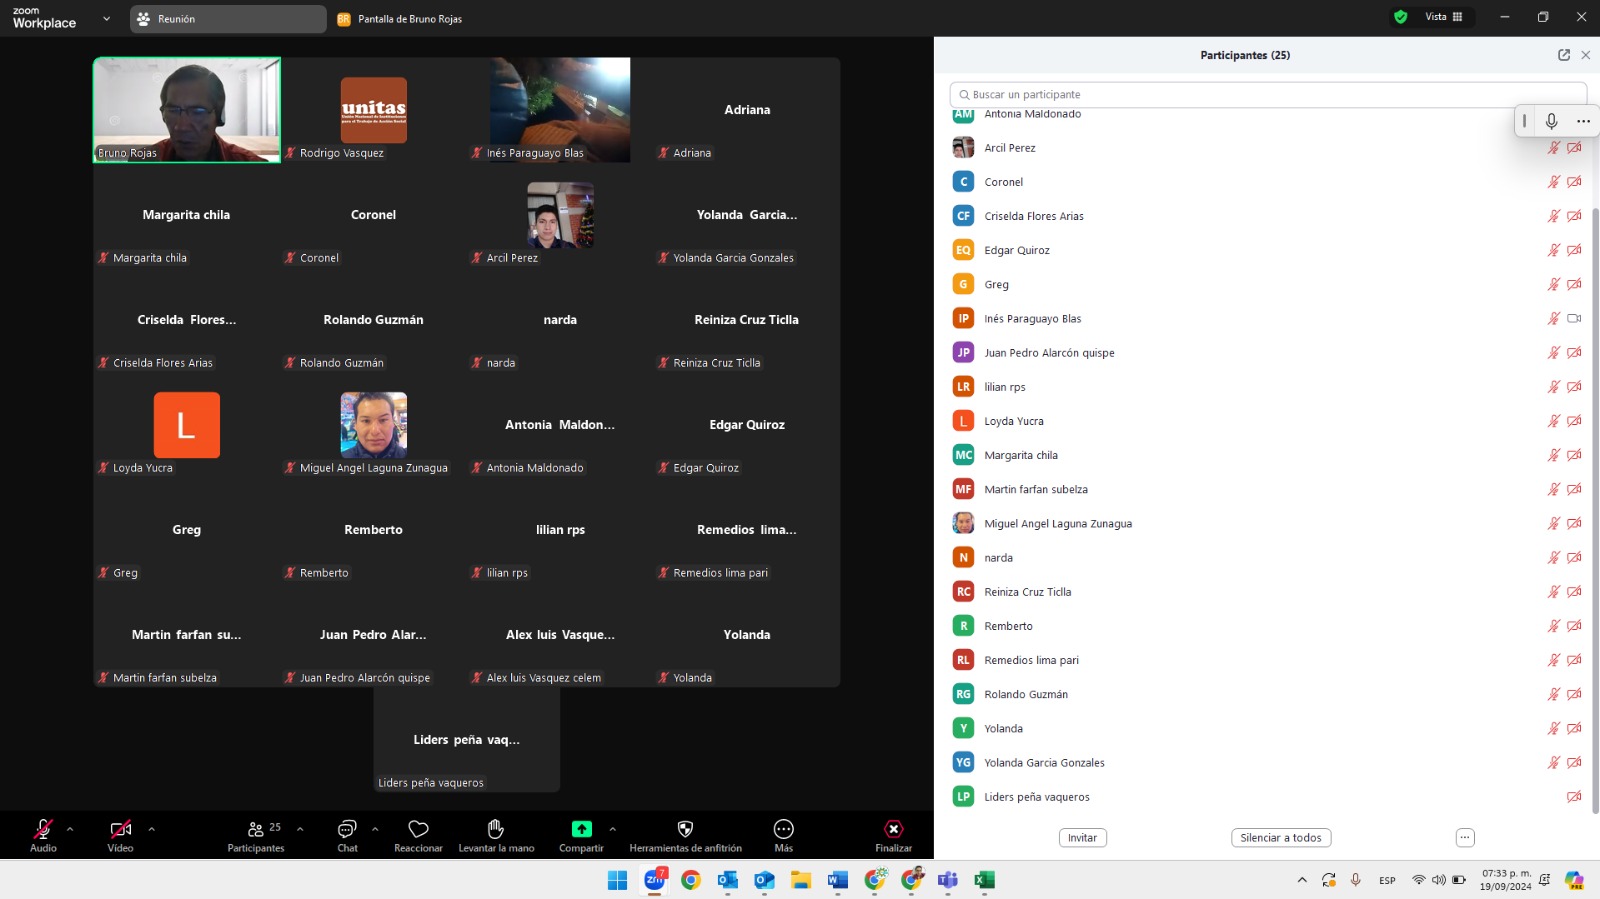
Task: Click Arcil Perez photo tile
Action: [x=560, y=215]
